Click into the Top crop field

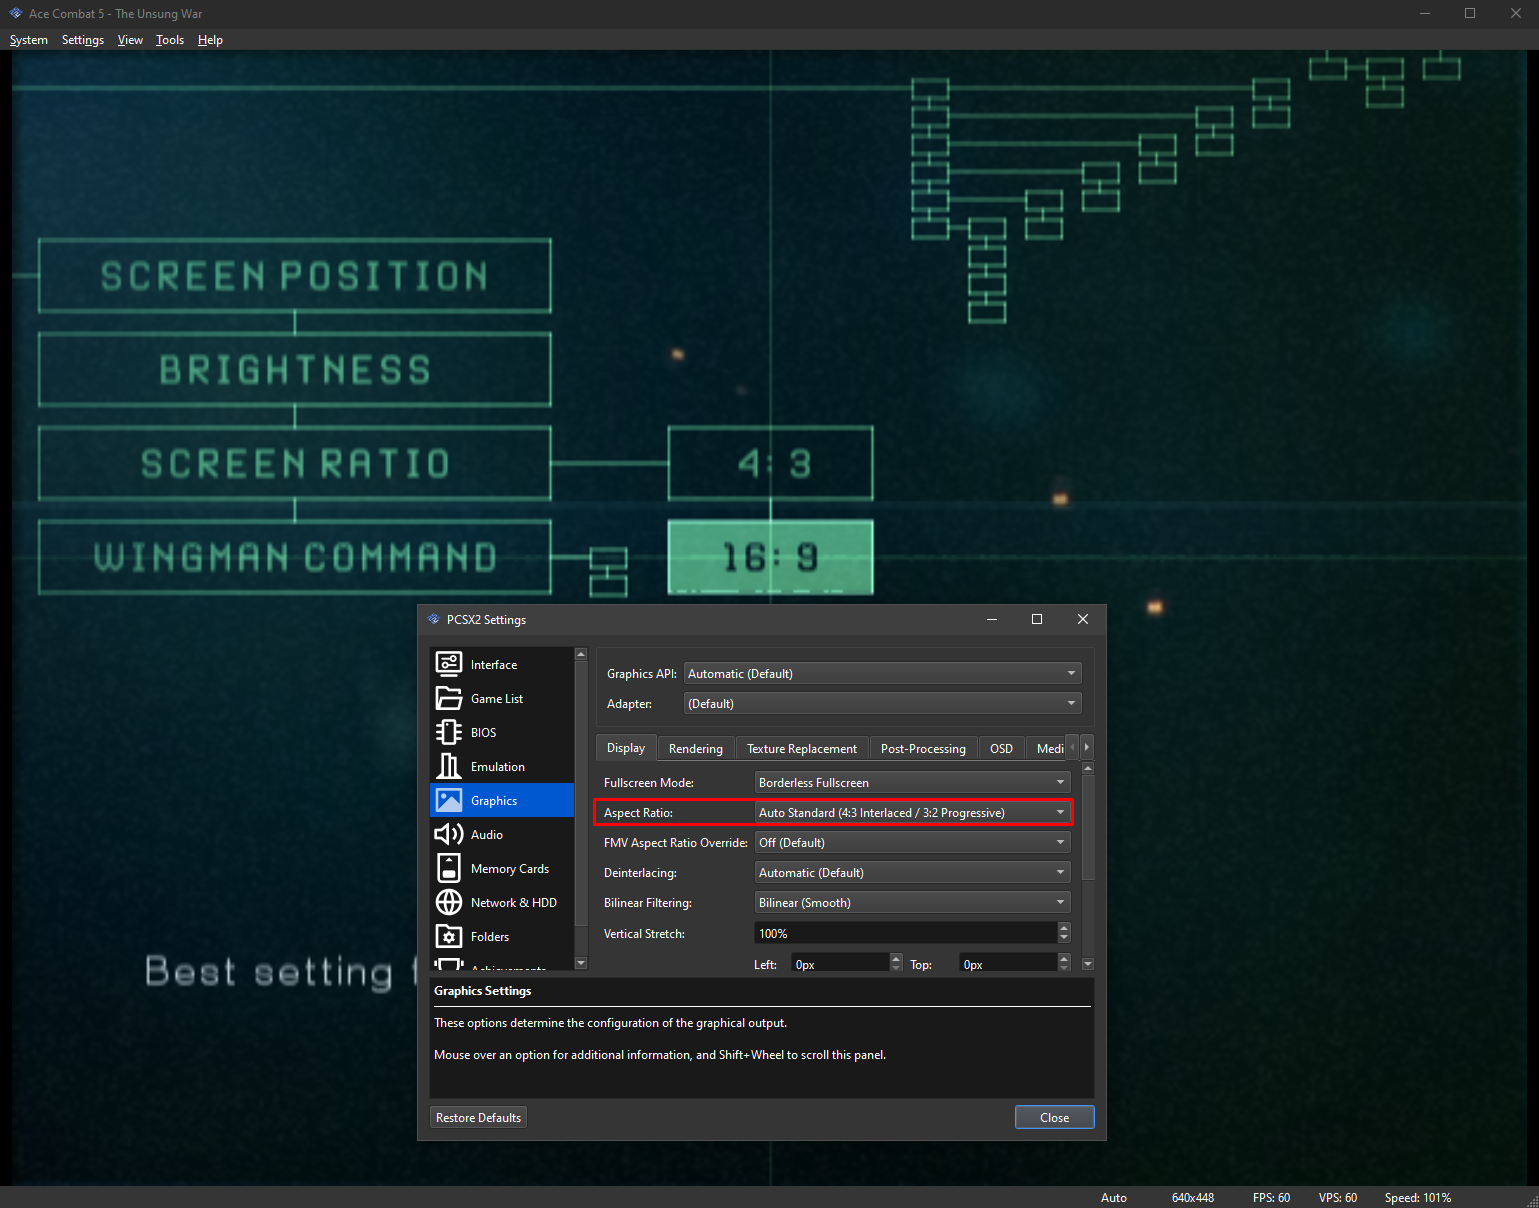click(1009, 964)
